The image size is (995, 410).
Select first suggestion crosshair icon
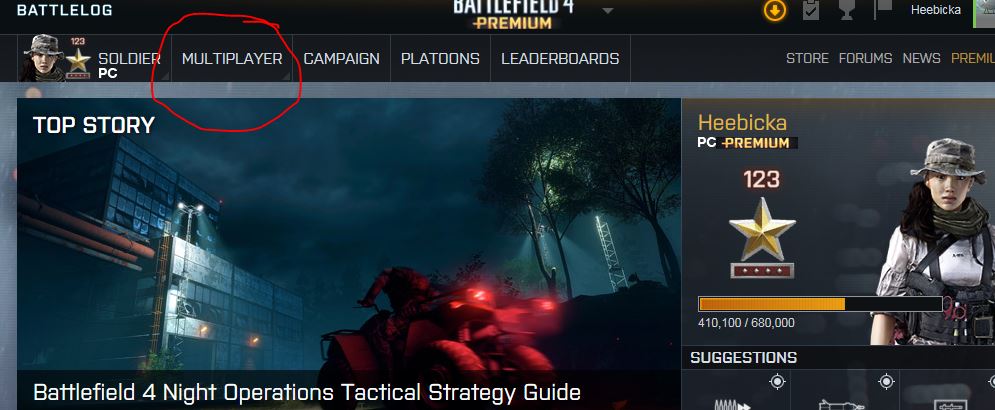777,381
